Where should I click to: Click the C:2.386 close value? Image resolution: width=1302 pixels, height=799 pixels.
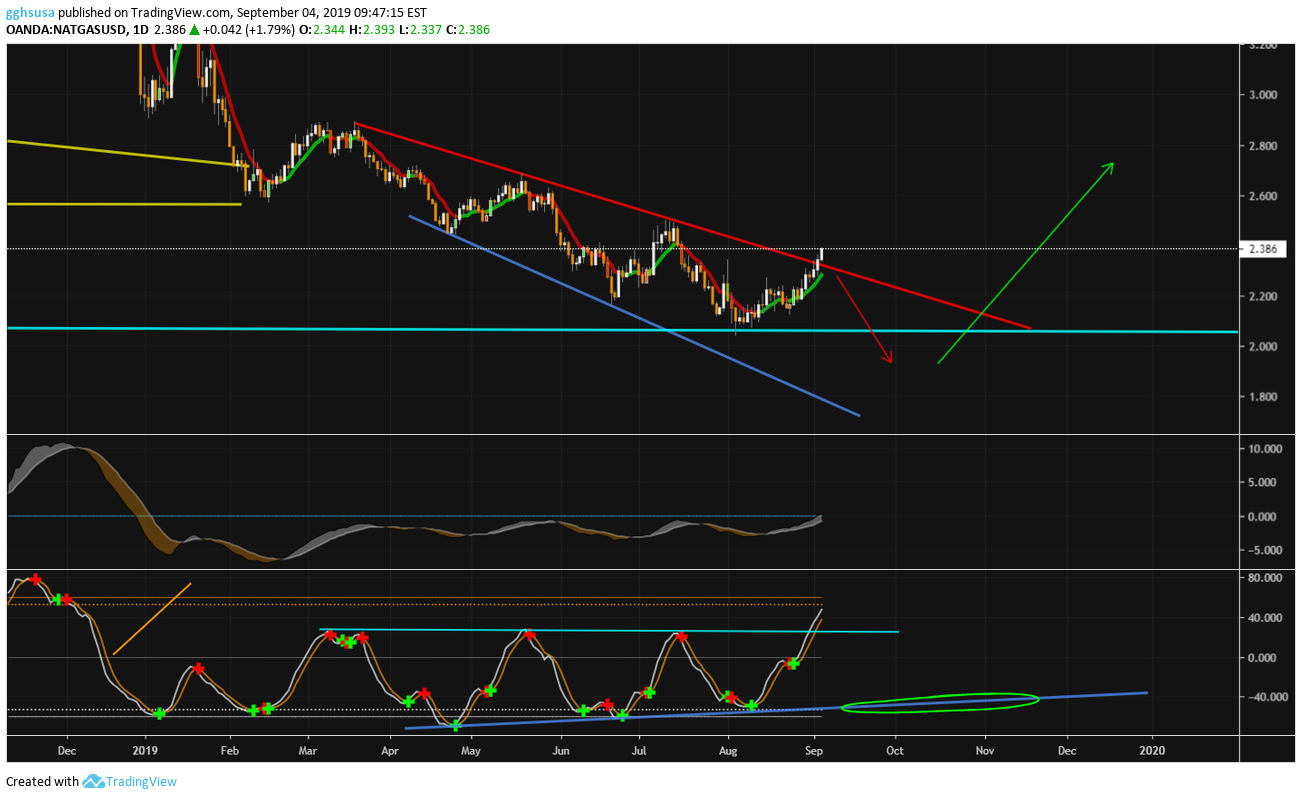(x=464, y=30)
